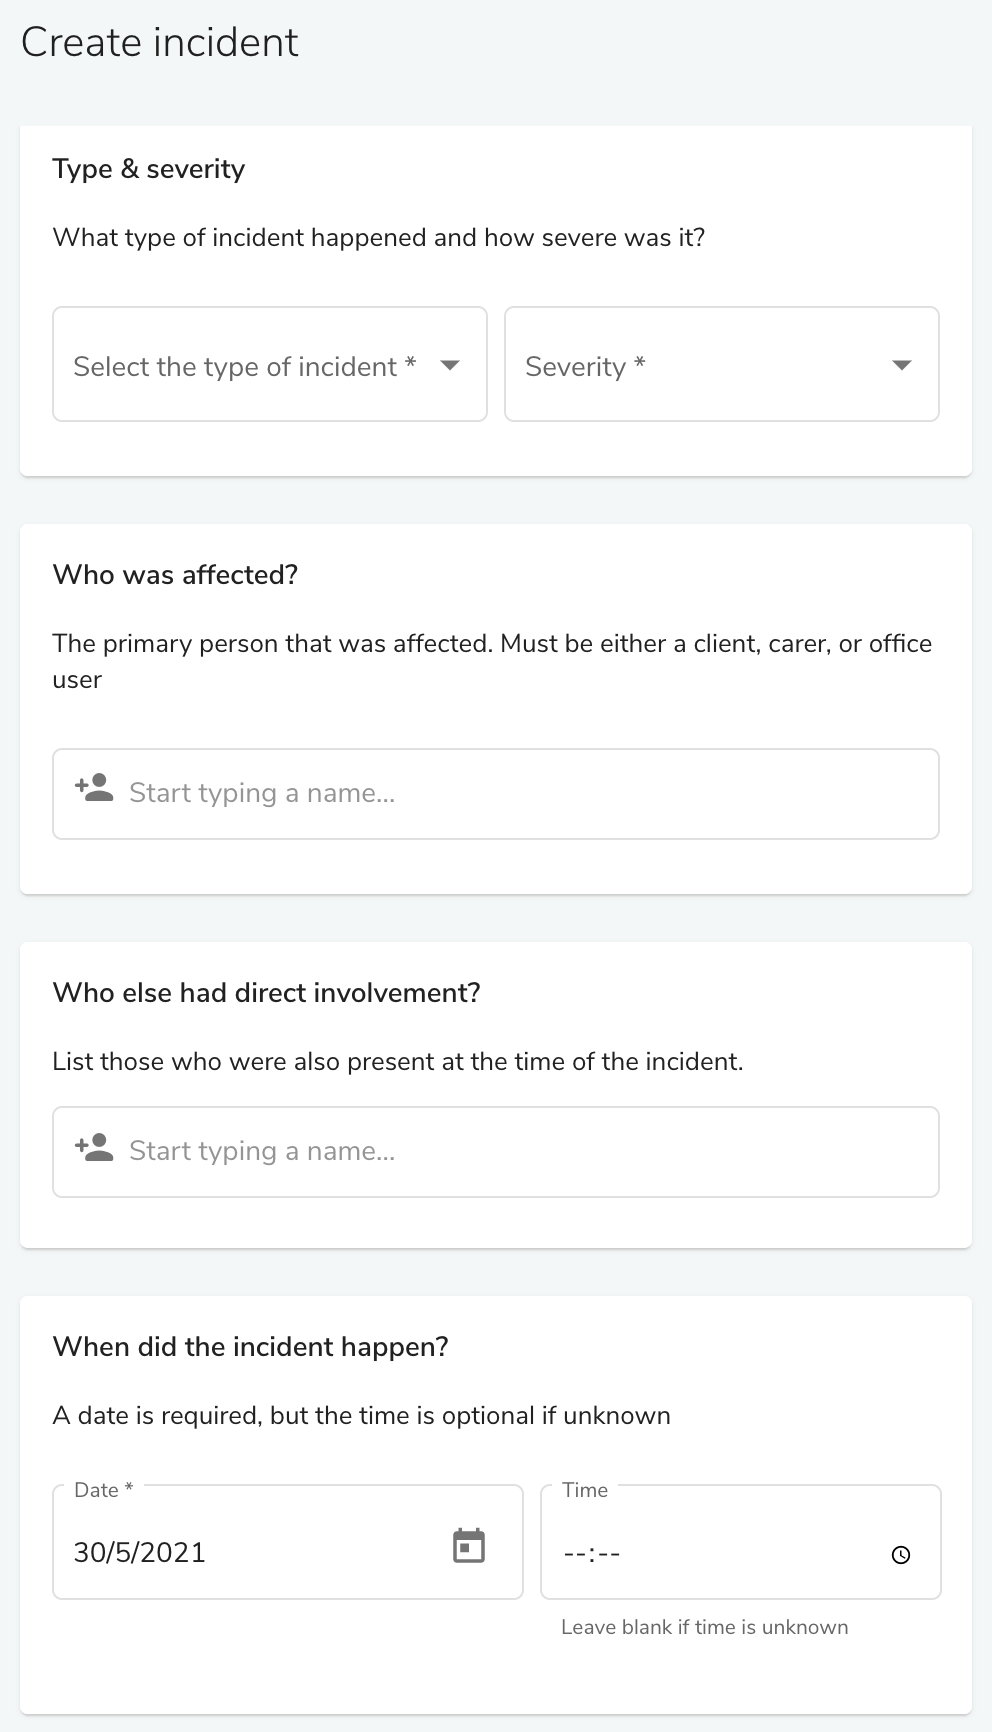Select the minutes portion of Time field
The height and width of the screenshot is (1732, 992).
[x=609, y=1555]
